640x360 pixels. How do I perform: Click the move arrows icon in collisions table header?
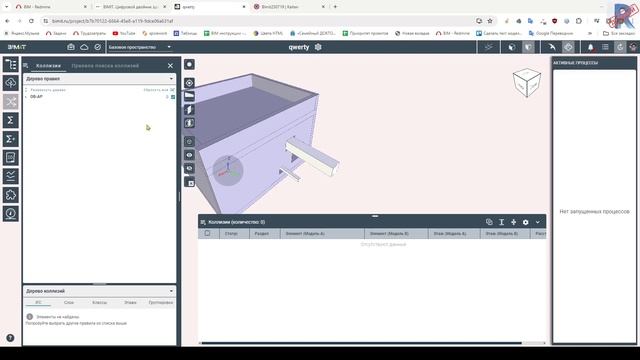click(513, 222)
